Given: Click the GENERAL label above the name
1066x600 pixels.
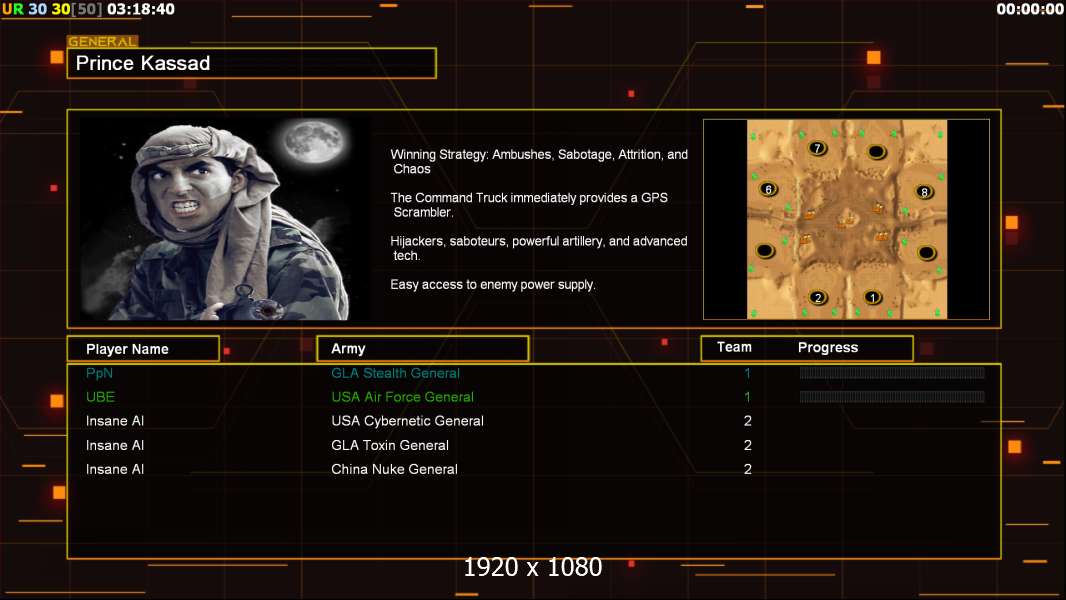Looking at the screenshot, I should (x=103, y=41).
